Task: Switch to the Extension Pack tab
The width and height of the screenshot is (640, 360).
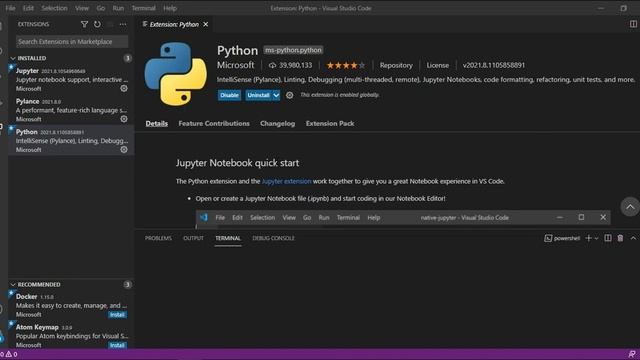Action: tap(330, 123)
